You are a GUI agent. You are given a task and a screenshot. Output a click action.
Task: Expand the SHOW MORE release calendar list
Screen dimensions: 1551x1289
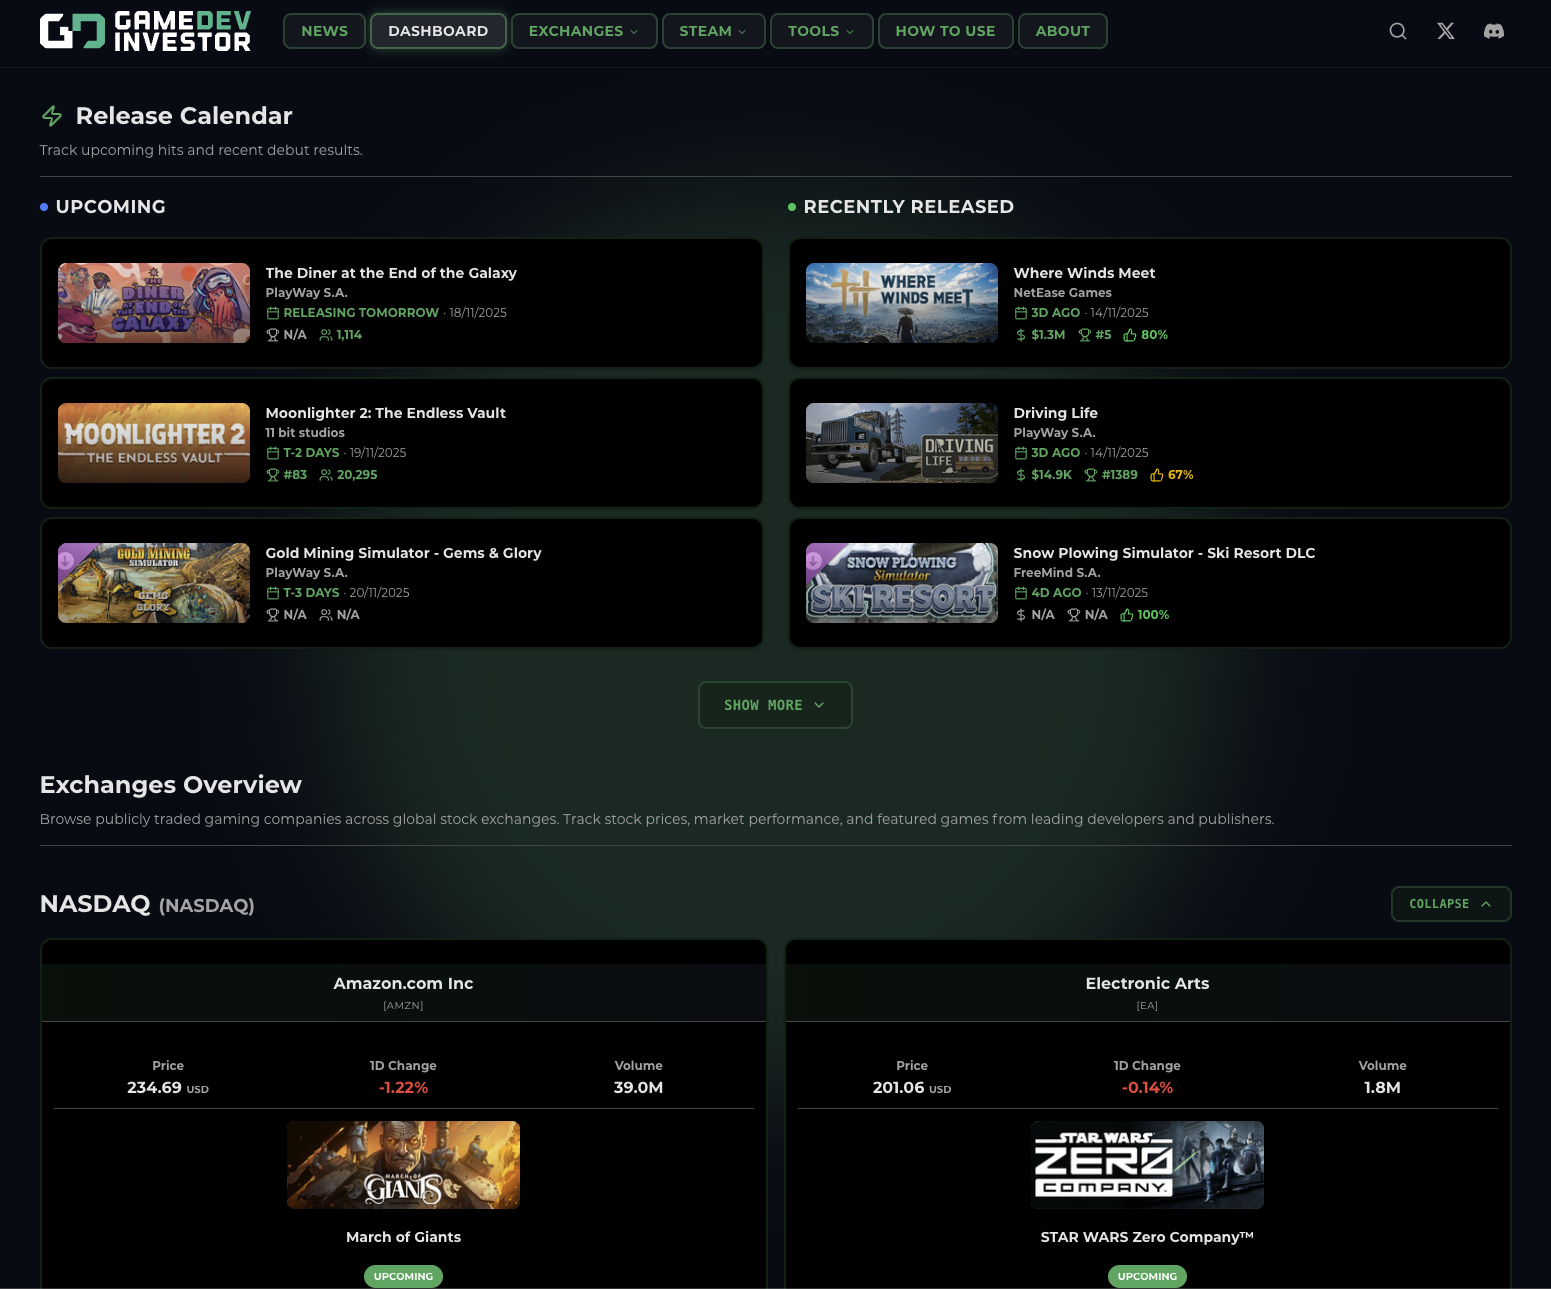click(x=775, y=705)
